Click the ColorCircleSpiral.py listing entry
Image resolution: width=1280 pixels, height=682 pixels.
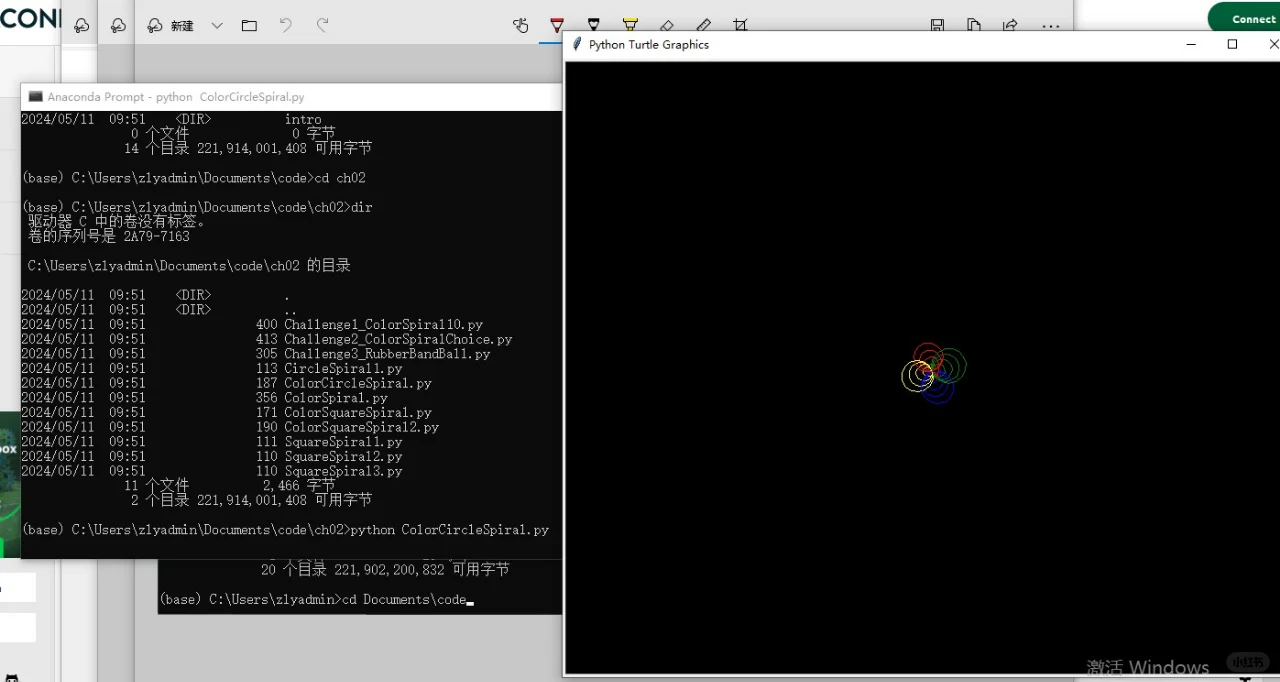(x=358, y=383)
